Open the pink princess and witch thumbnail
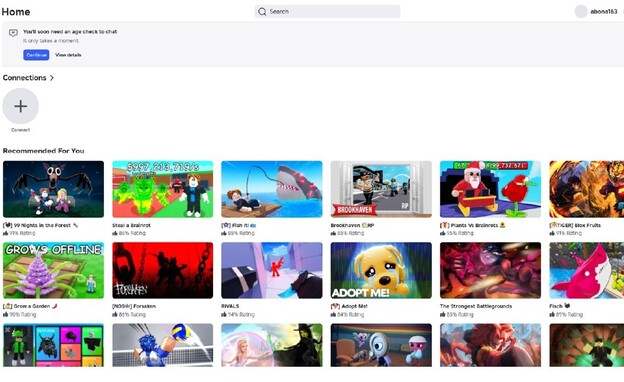This screenshot has width=624, height=382. tap(272, 345)
